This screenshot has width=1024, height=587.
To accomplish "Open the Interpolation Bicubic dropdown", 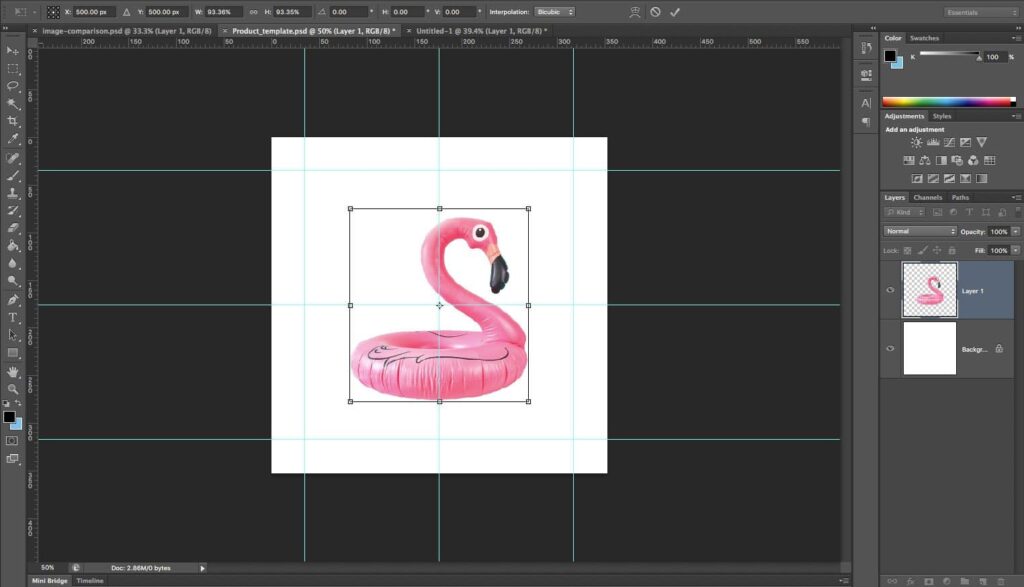I will click(x=554, y=12).
